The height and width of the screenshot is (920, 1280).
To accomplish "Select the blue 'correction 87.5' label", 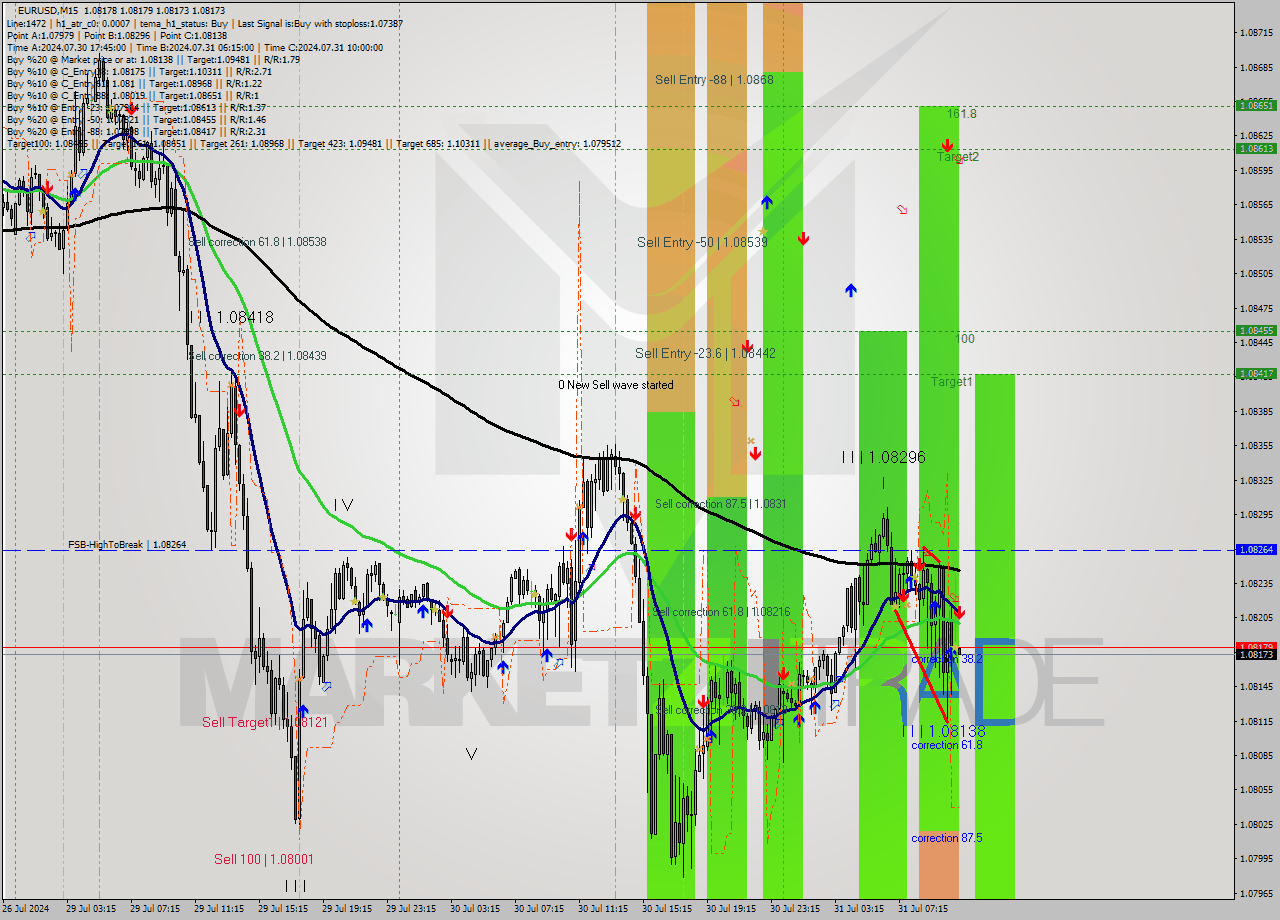I will coord(947,838).
